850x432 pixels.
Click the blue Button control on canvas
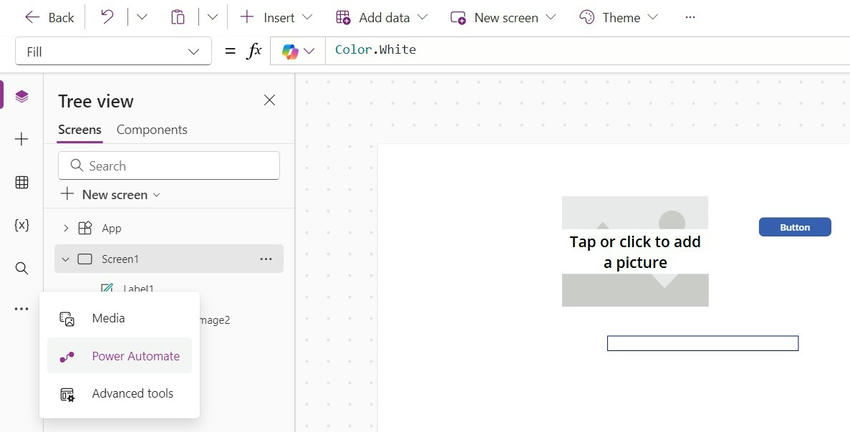[795, 227]
